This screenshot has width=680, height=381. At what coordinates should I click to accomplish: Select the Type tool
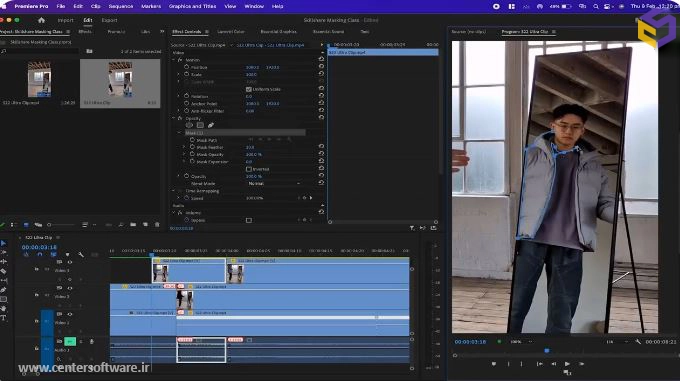click(3, 318)
